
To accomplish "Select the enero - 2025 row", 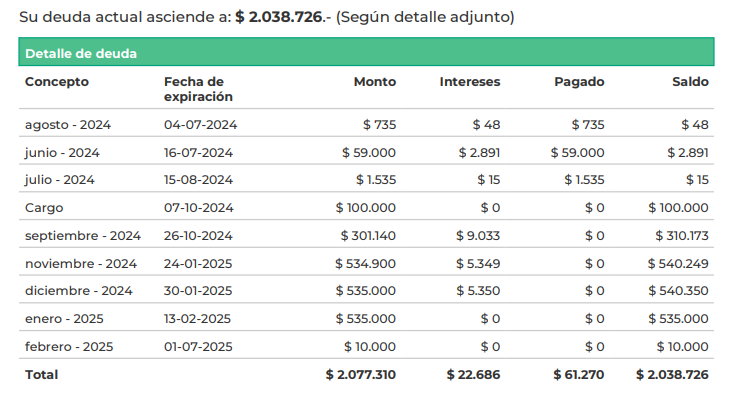I will click(x=366, y=317).
